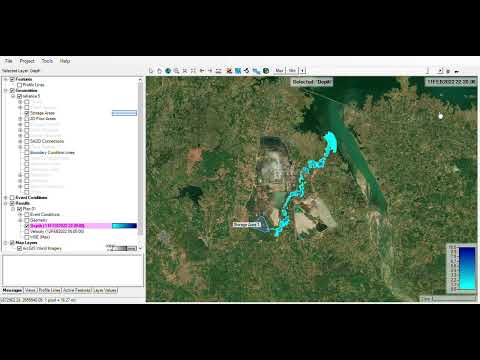
Task: Click the Min button in toolbar
Action: tap(292, 71)
